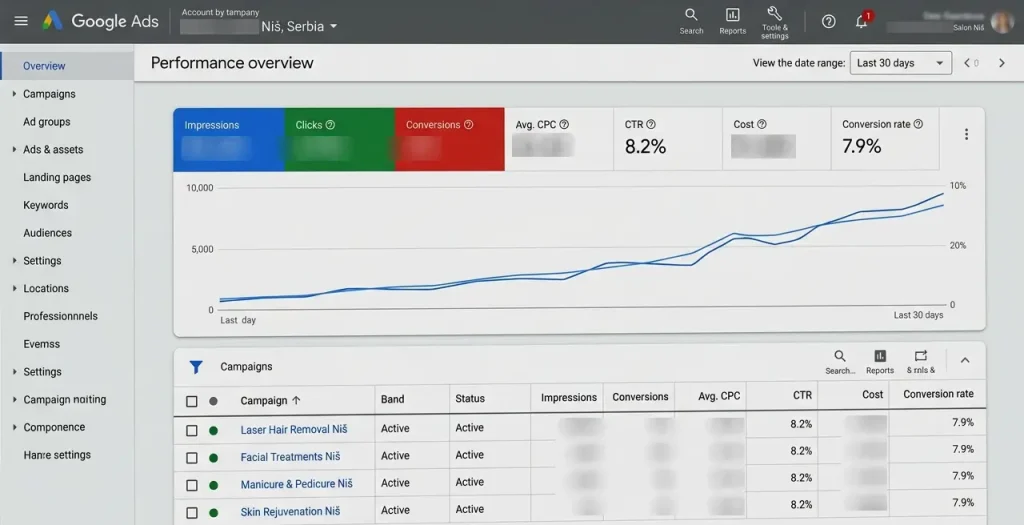The image size is (1024, 525).
Task: Click green status dot for Facial Treatments
Action: click(x=213, y=458)
